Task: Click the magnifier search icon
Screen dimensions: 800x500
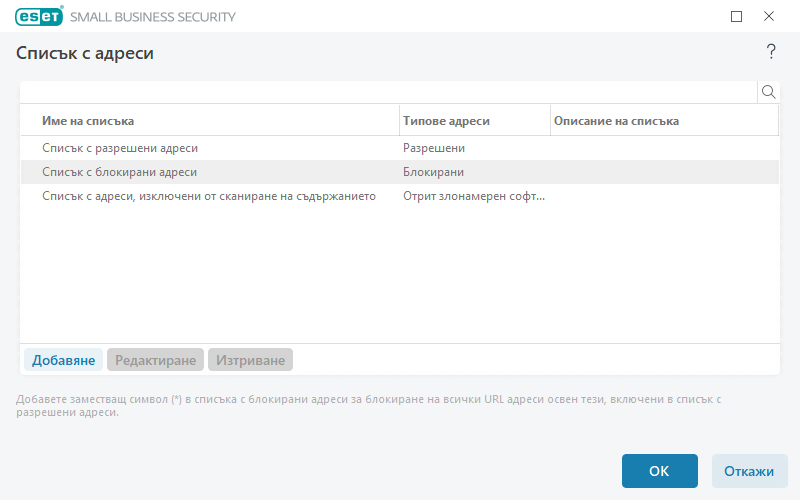Action: tap(769, 92)
